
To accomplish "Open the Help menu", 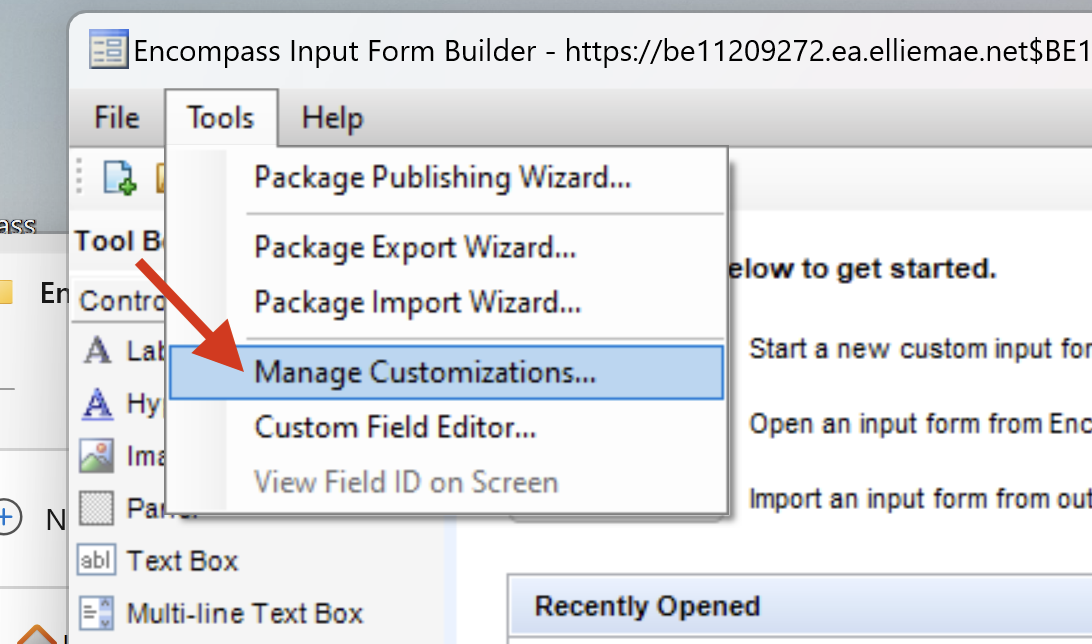I will point(332,118).
